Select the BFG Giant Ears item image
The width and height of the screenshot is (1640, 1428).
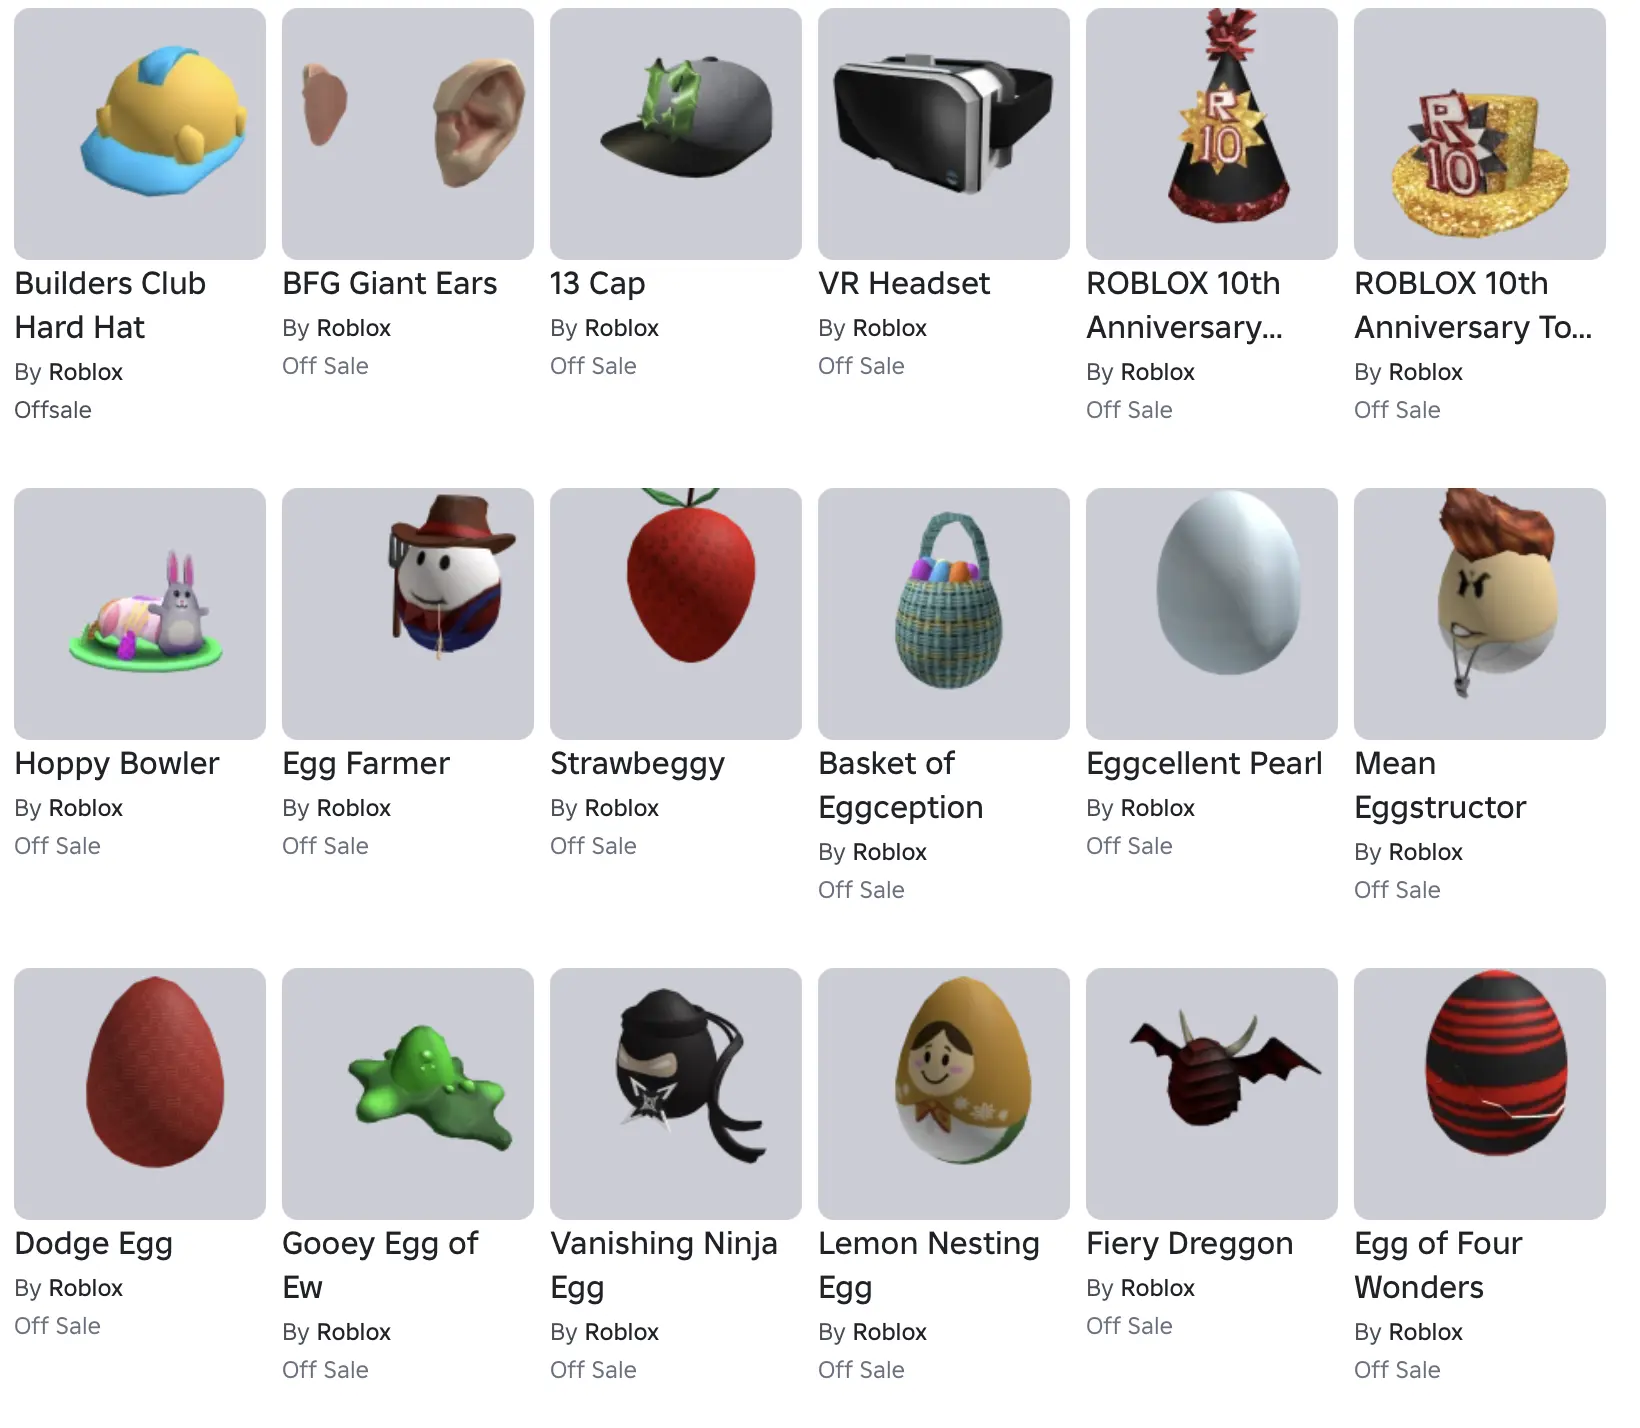coord(408,134)
